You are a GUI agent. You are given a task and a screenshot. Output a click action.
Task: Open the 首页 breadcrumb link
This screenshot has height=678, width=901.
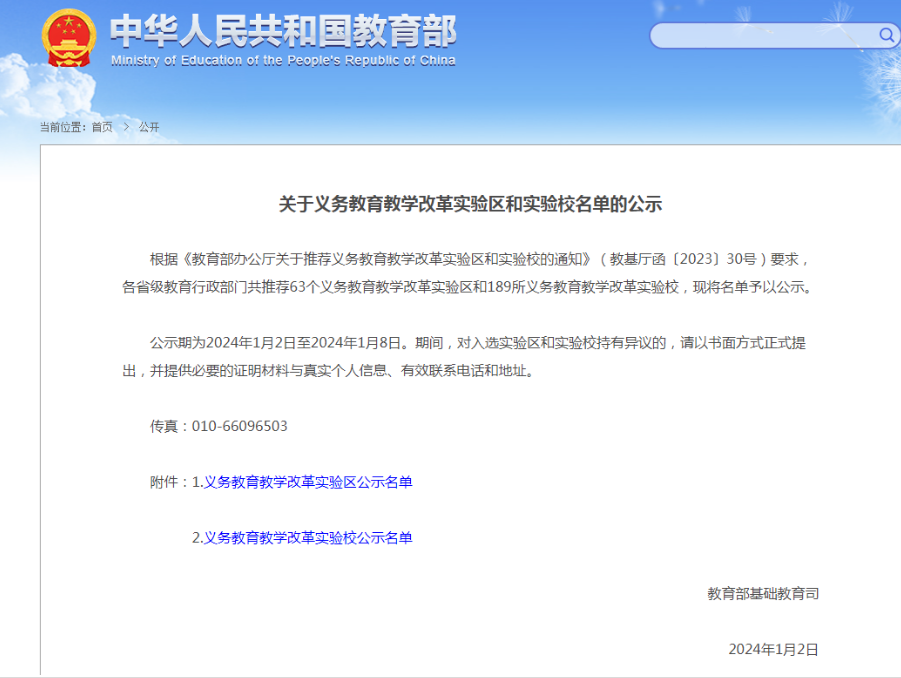click(102, 127)
